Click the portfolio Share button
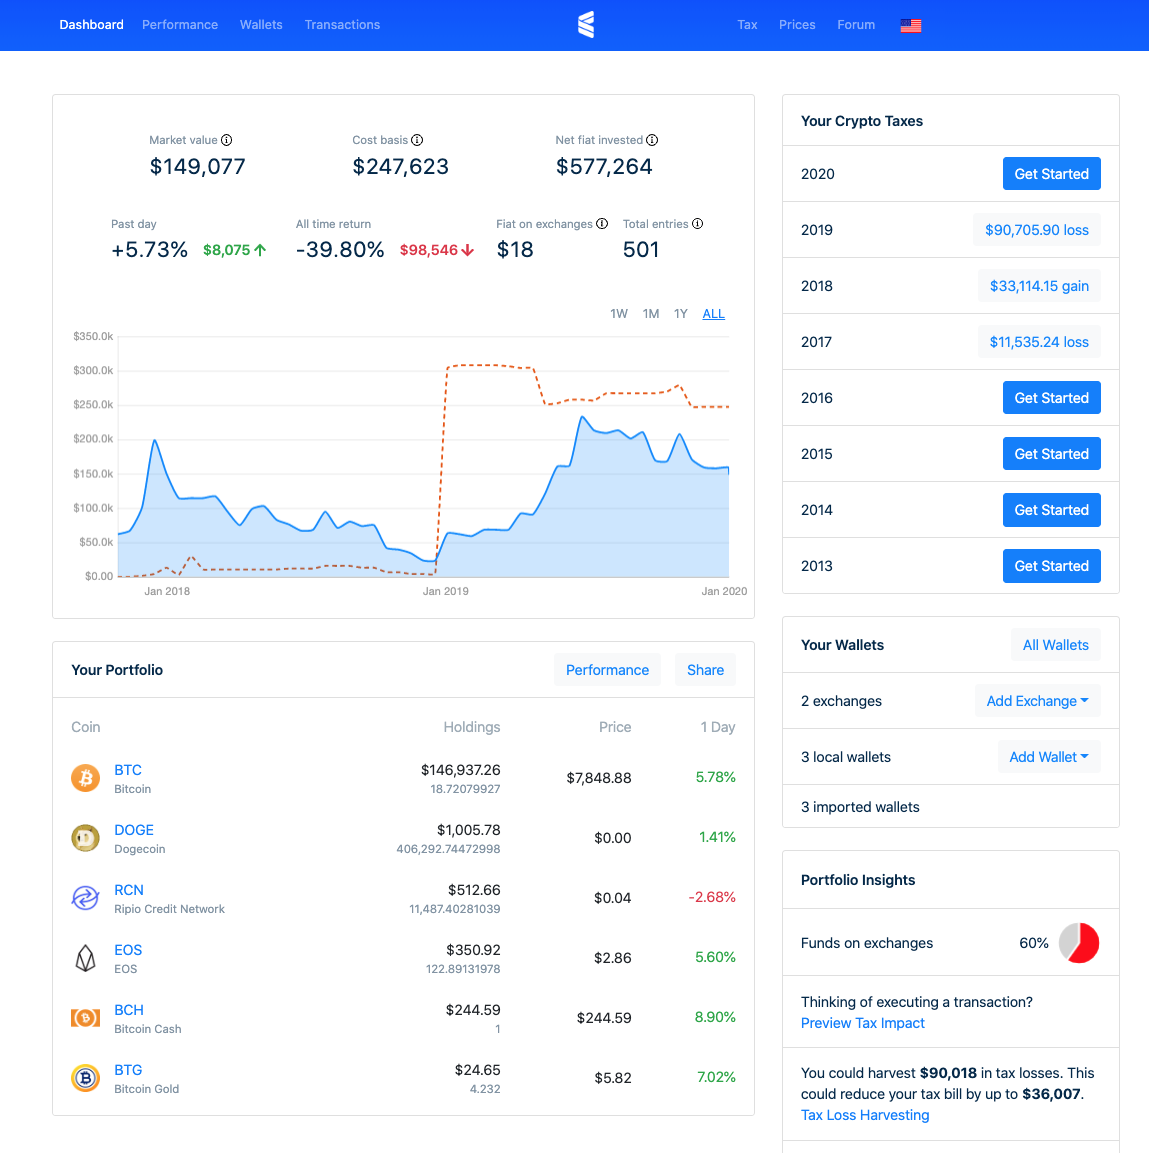Viewport: 1149px width, 1153px height. 705,670
